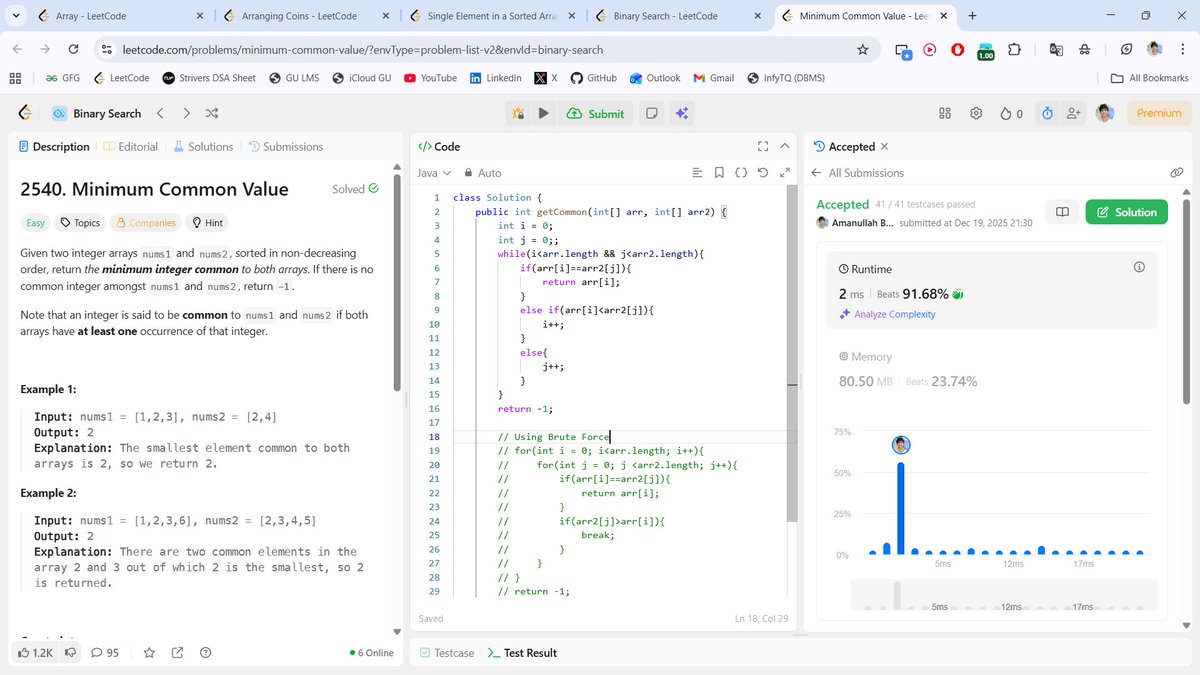Favorite the problem with the star
1200x675 pixels.
pyautogui.click(x=149, y=652)
